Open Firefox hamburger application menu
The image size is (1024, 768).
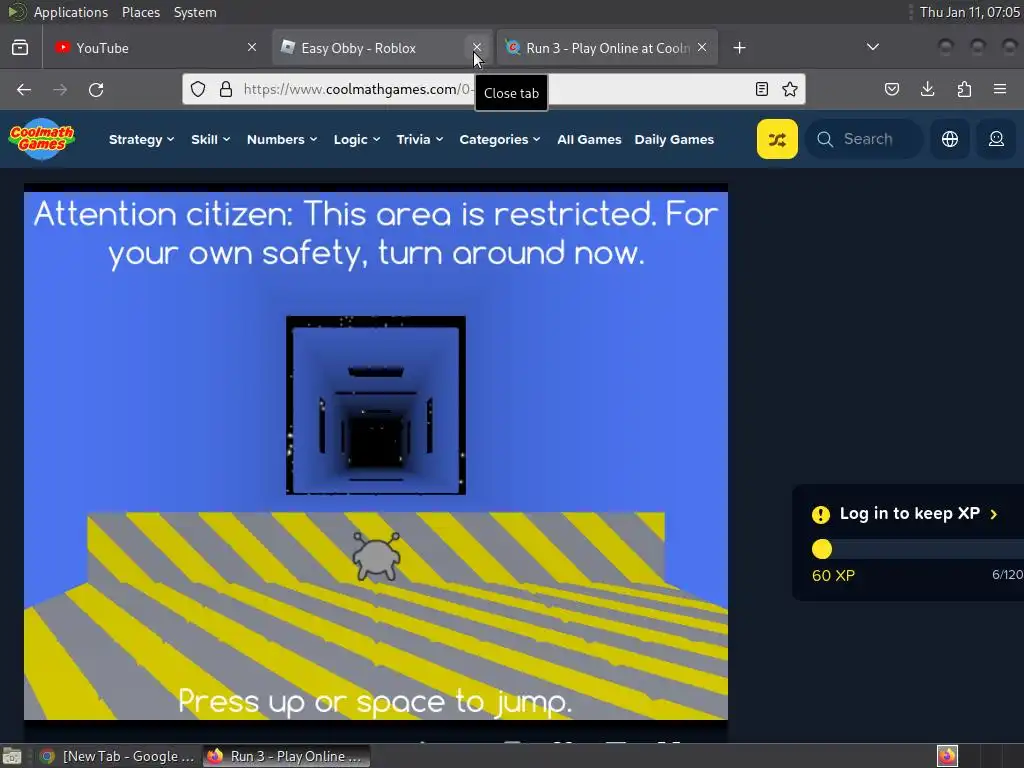[1000, 89]
